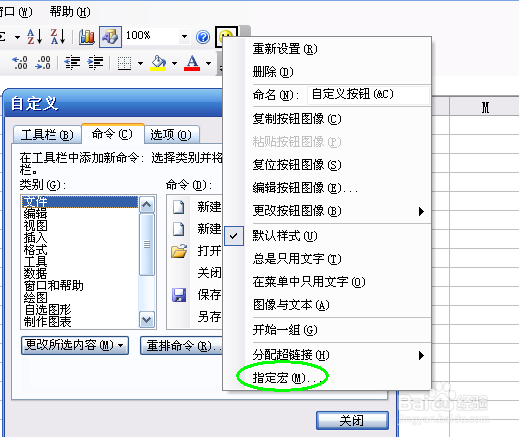
Task: Click 重排命令 button
Action: point(182,346)
